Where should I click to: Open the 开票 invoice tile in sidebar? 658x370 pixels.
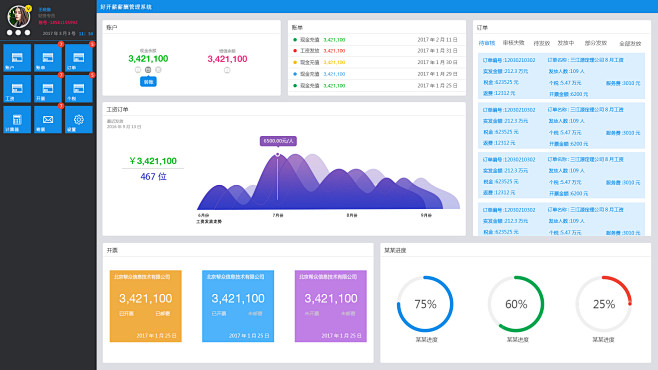pos(48,89)
